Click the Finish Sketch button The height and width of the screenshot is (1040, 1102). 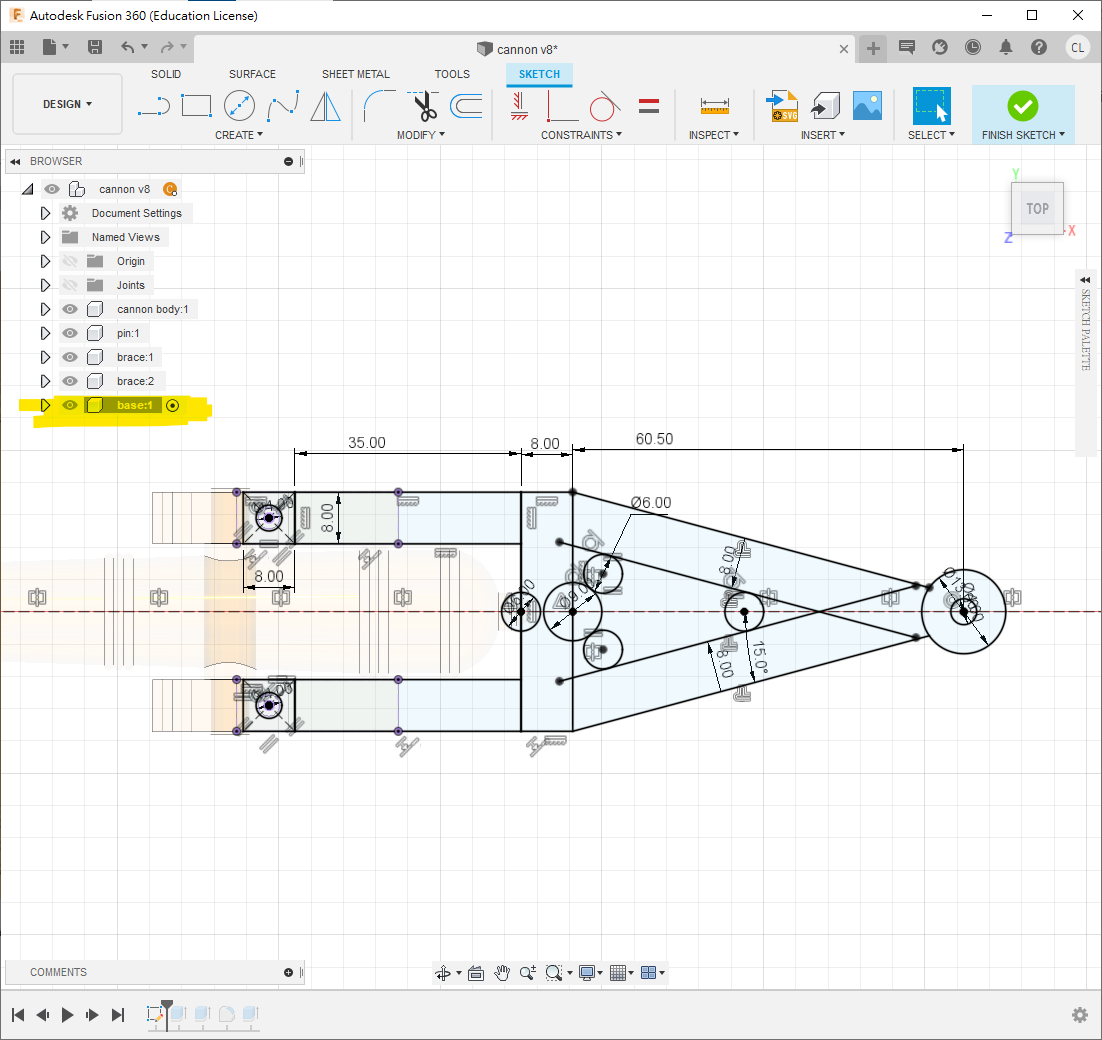pos(1022,106)
